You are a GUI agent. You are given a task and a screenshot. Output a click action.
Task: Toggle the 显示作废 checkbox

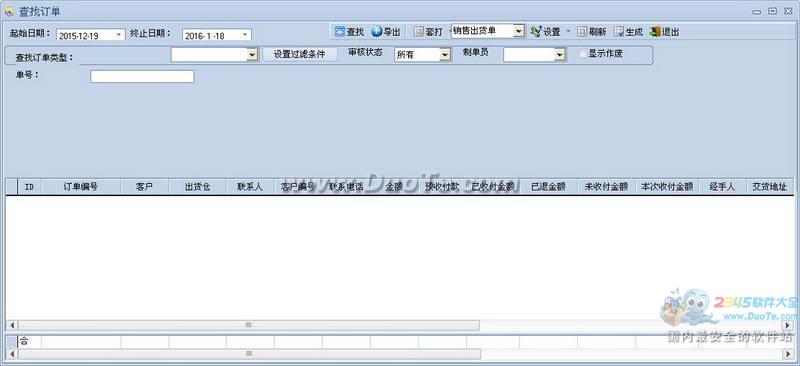pyautogui.click(x=583, y=54)
